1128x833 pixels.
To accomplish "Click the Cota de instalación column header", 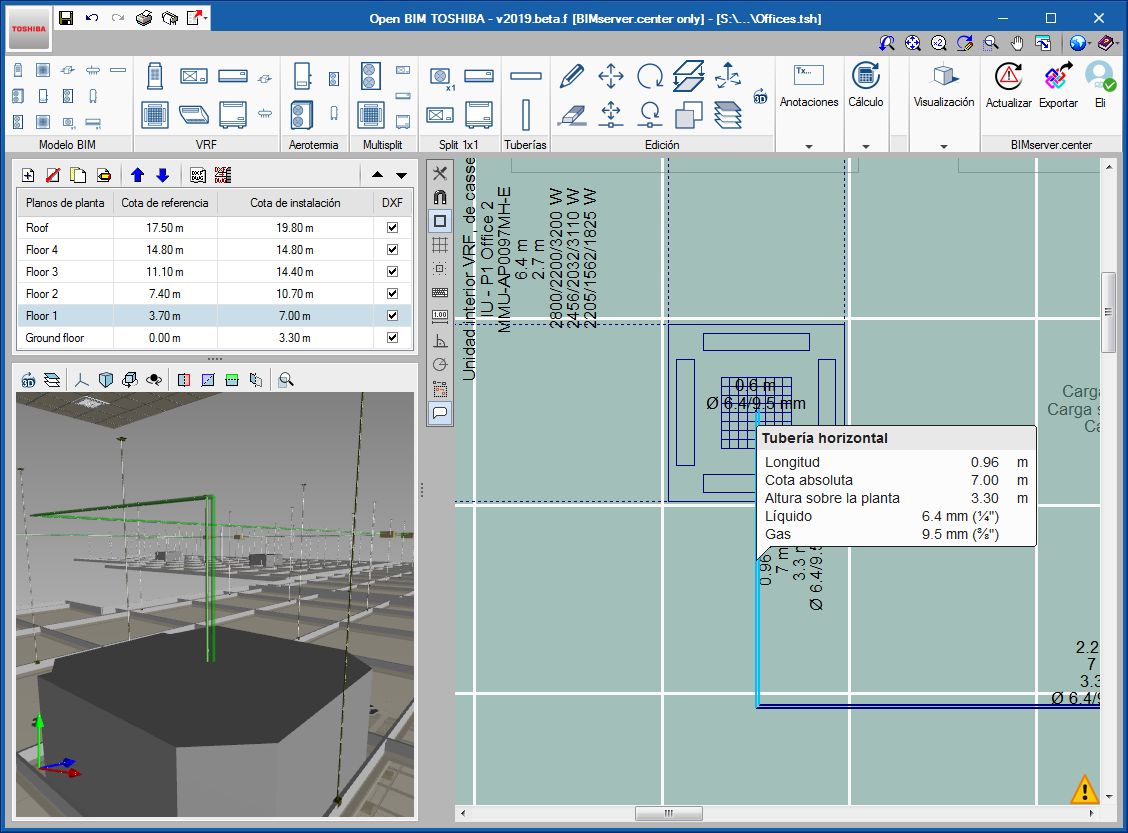I will coord(295,203).
